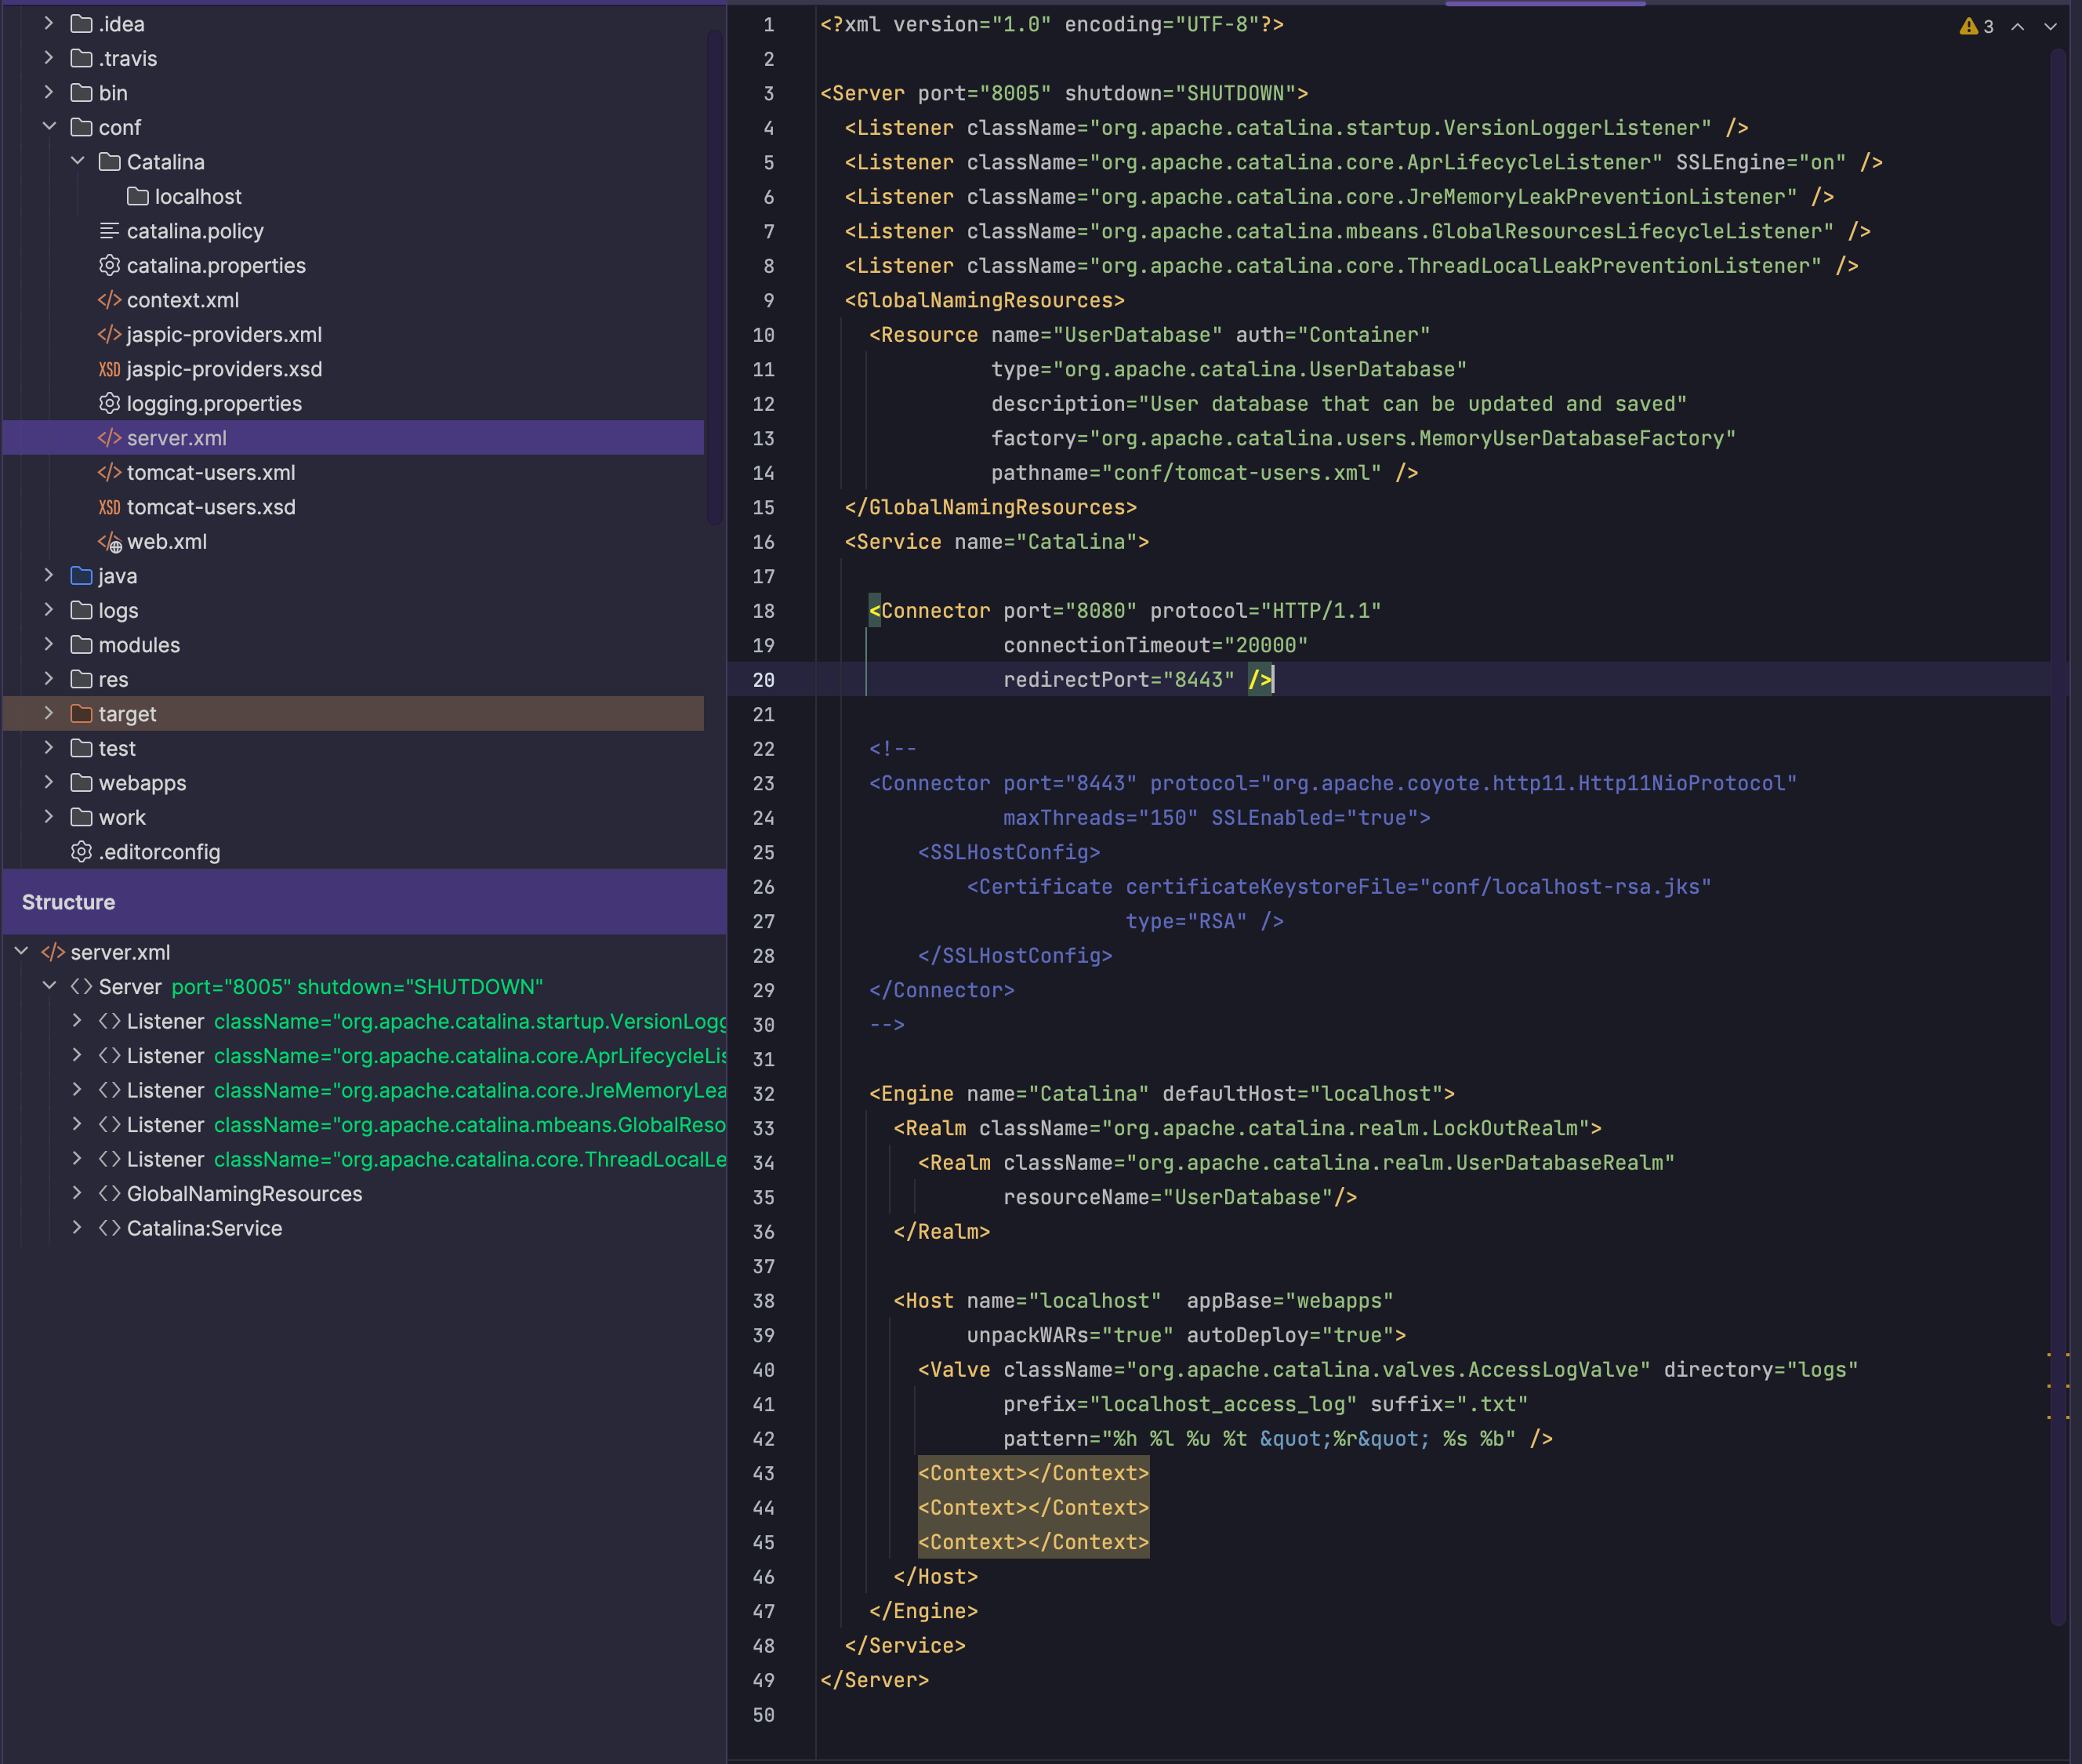The height and width of the screenshot is (1764, 2082).
Task: Expand the Catalina:Service structure node
Action: pyautogui.click(x=77, y=1228)
